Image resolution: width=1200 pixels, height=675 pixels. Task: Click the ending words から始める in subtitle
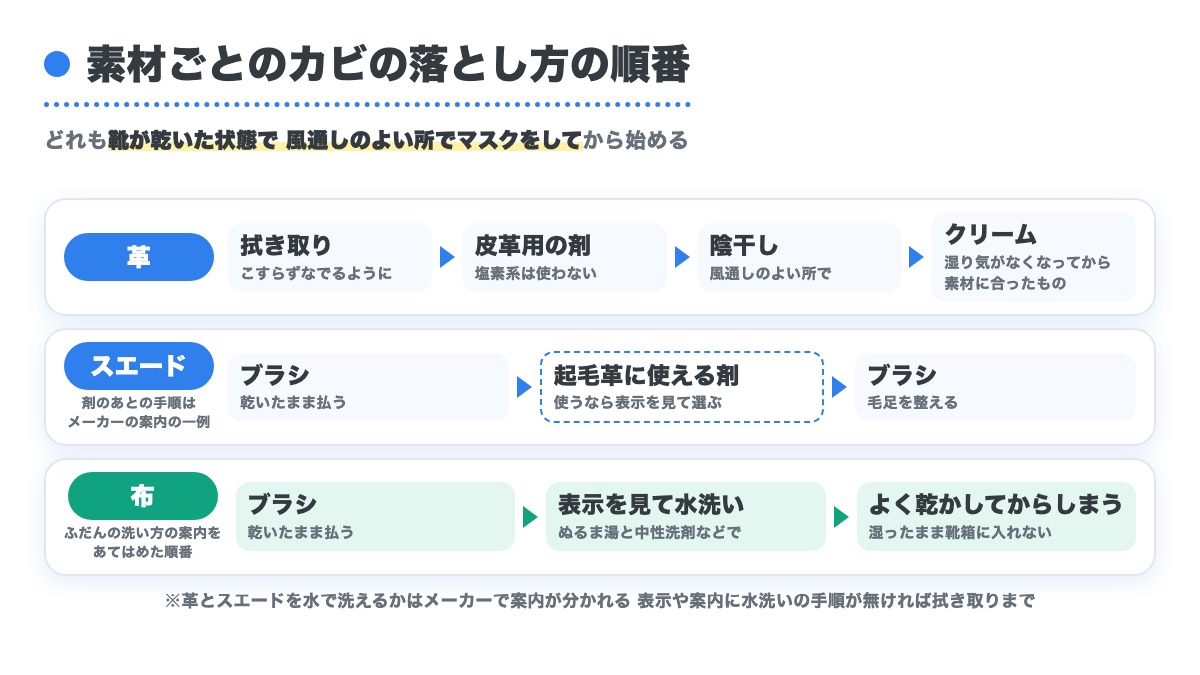pyautogui.click(x=636, y=140)
